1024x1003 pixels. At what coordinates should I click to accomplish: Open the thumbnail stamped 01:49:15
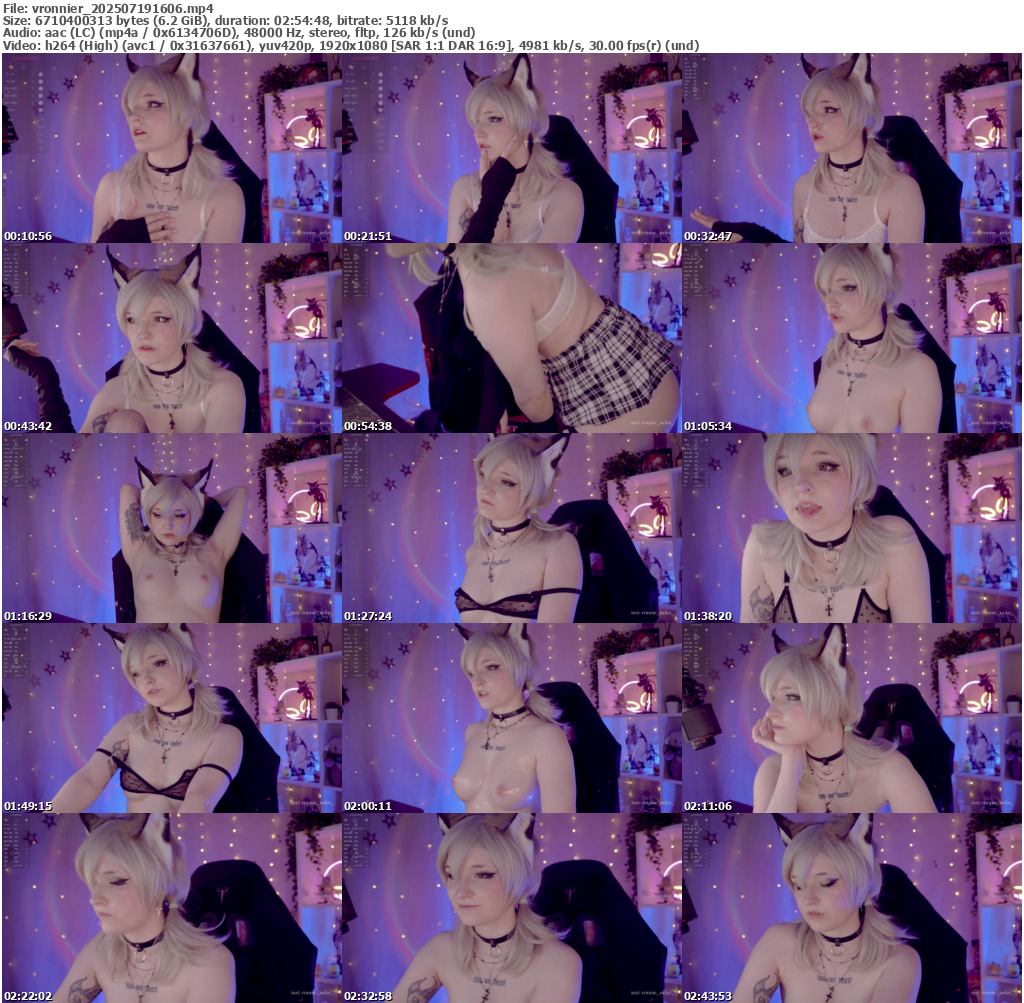(x=172, y=718)
